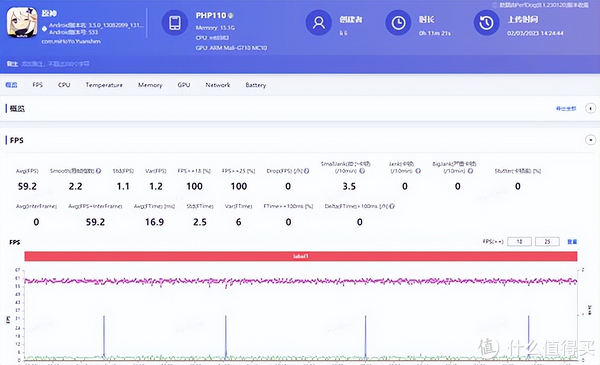Switch to the FPS tab

tap(38, 85)
